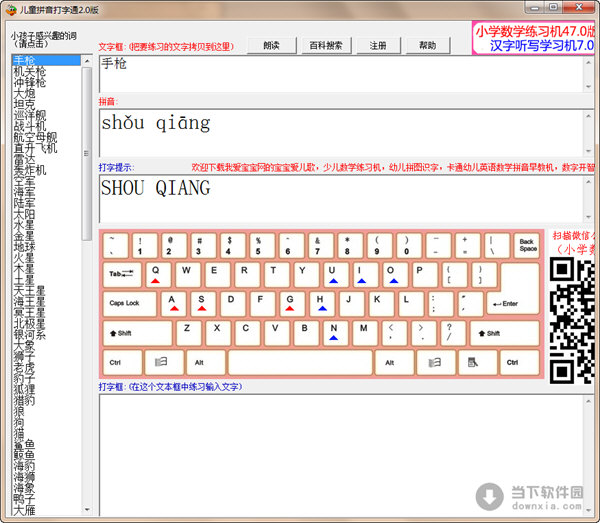Click the WeChat QR code image

pyautogui.click(x=572, y=320)
